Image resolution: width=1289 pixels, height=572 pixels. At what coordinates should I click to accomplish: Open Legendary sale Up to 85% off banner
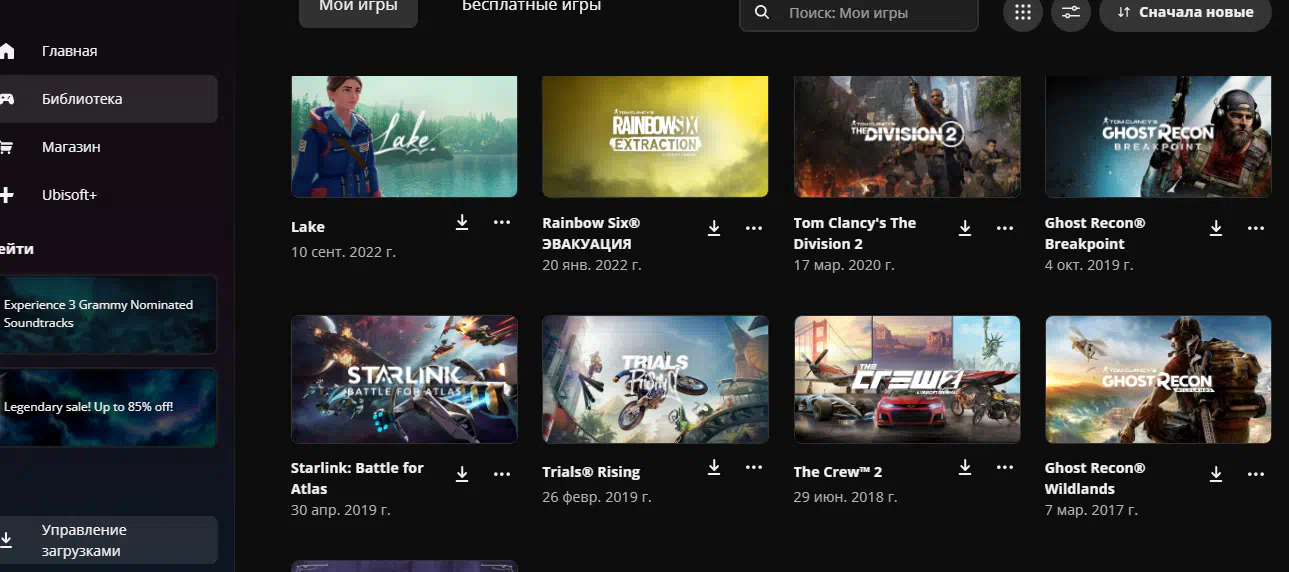108,407
